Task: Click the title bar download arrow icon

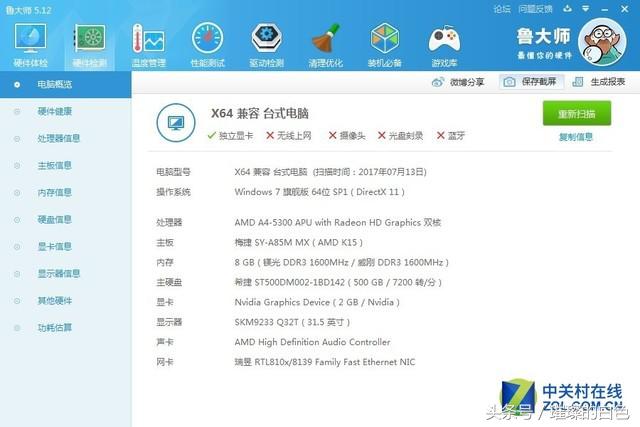Action: click(567, 9)
